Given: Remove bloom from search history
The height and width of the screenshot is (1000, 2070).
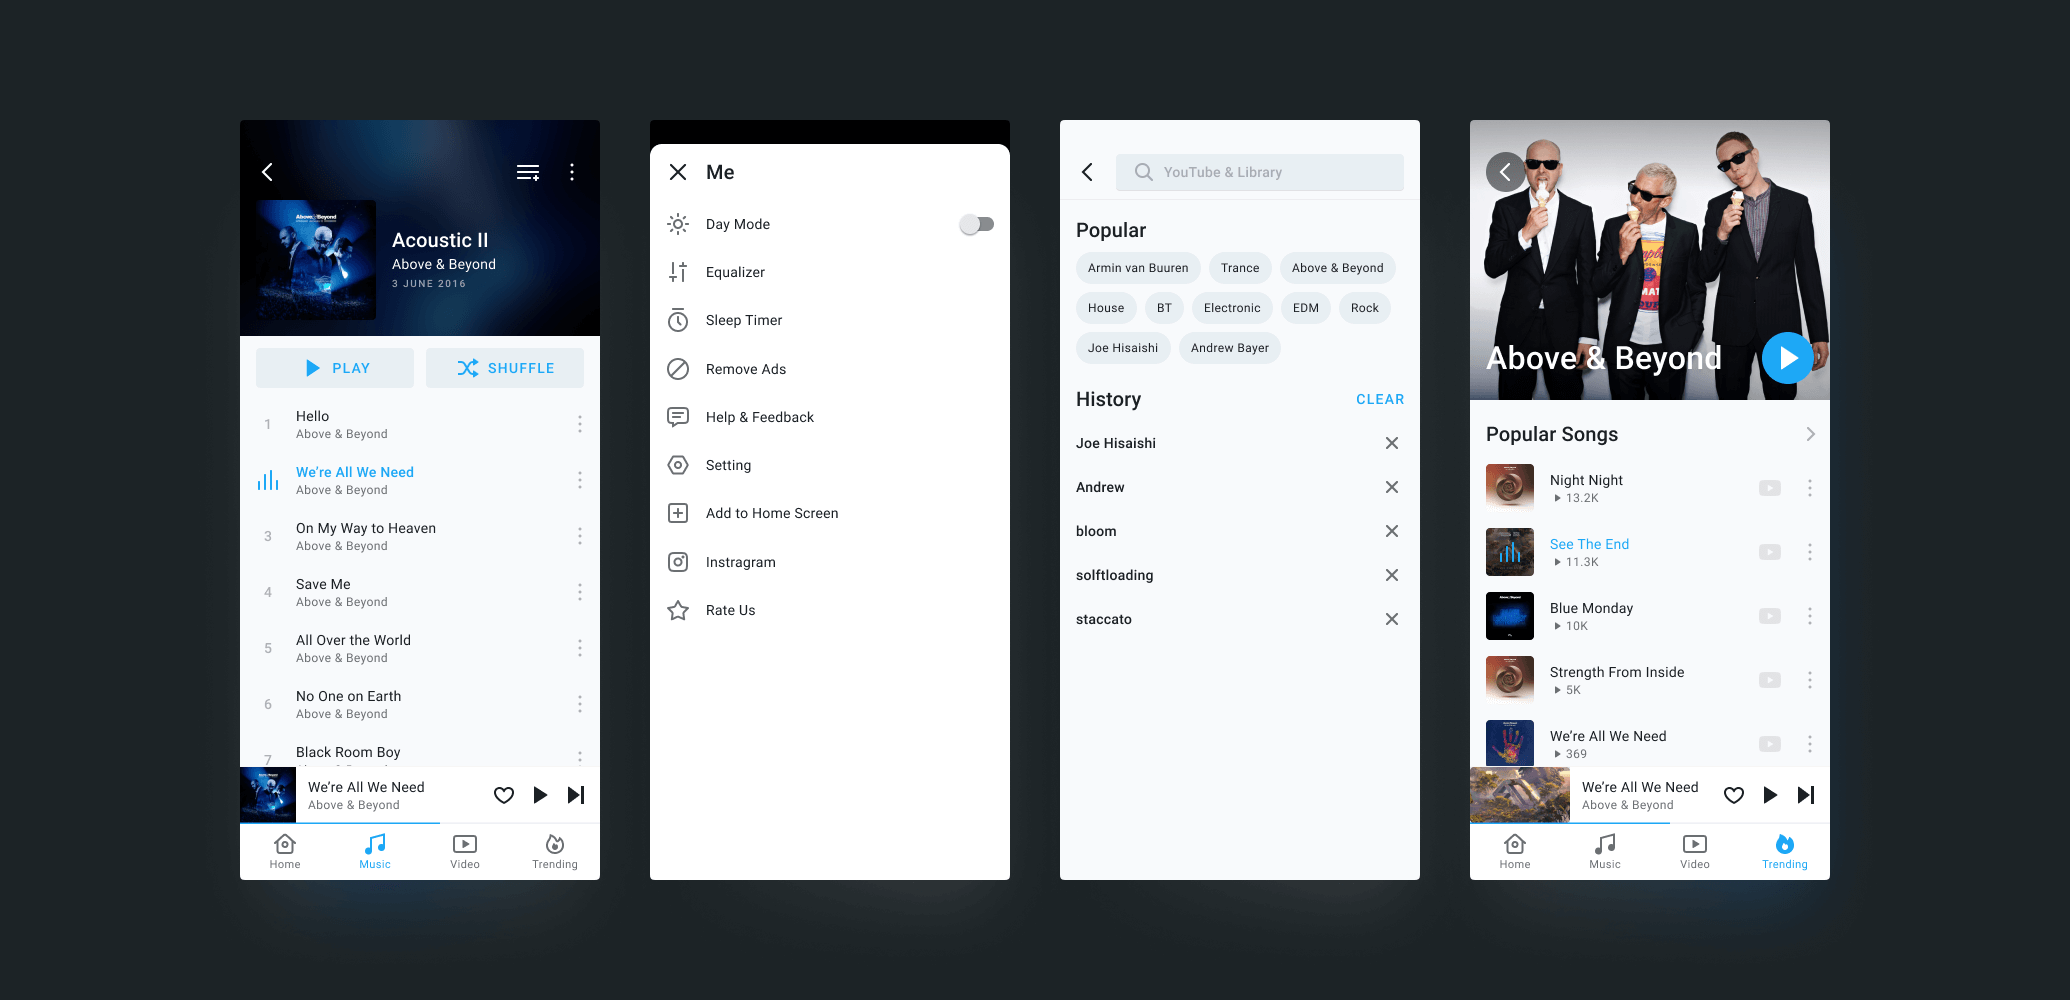Looking at the screenshot, I should click(1392, 531).
